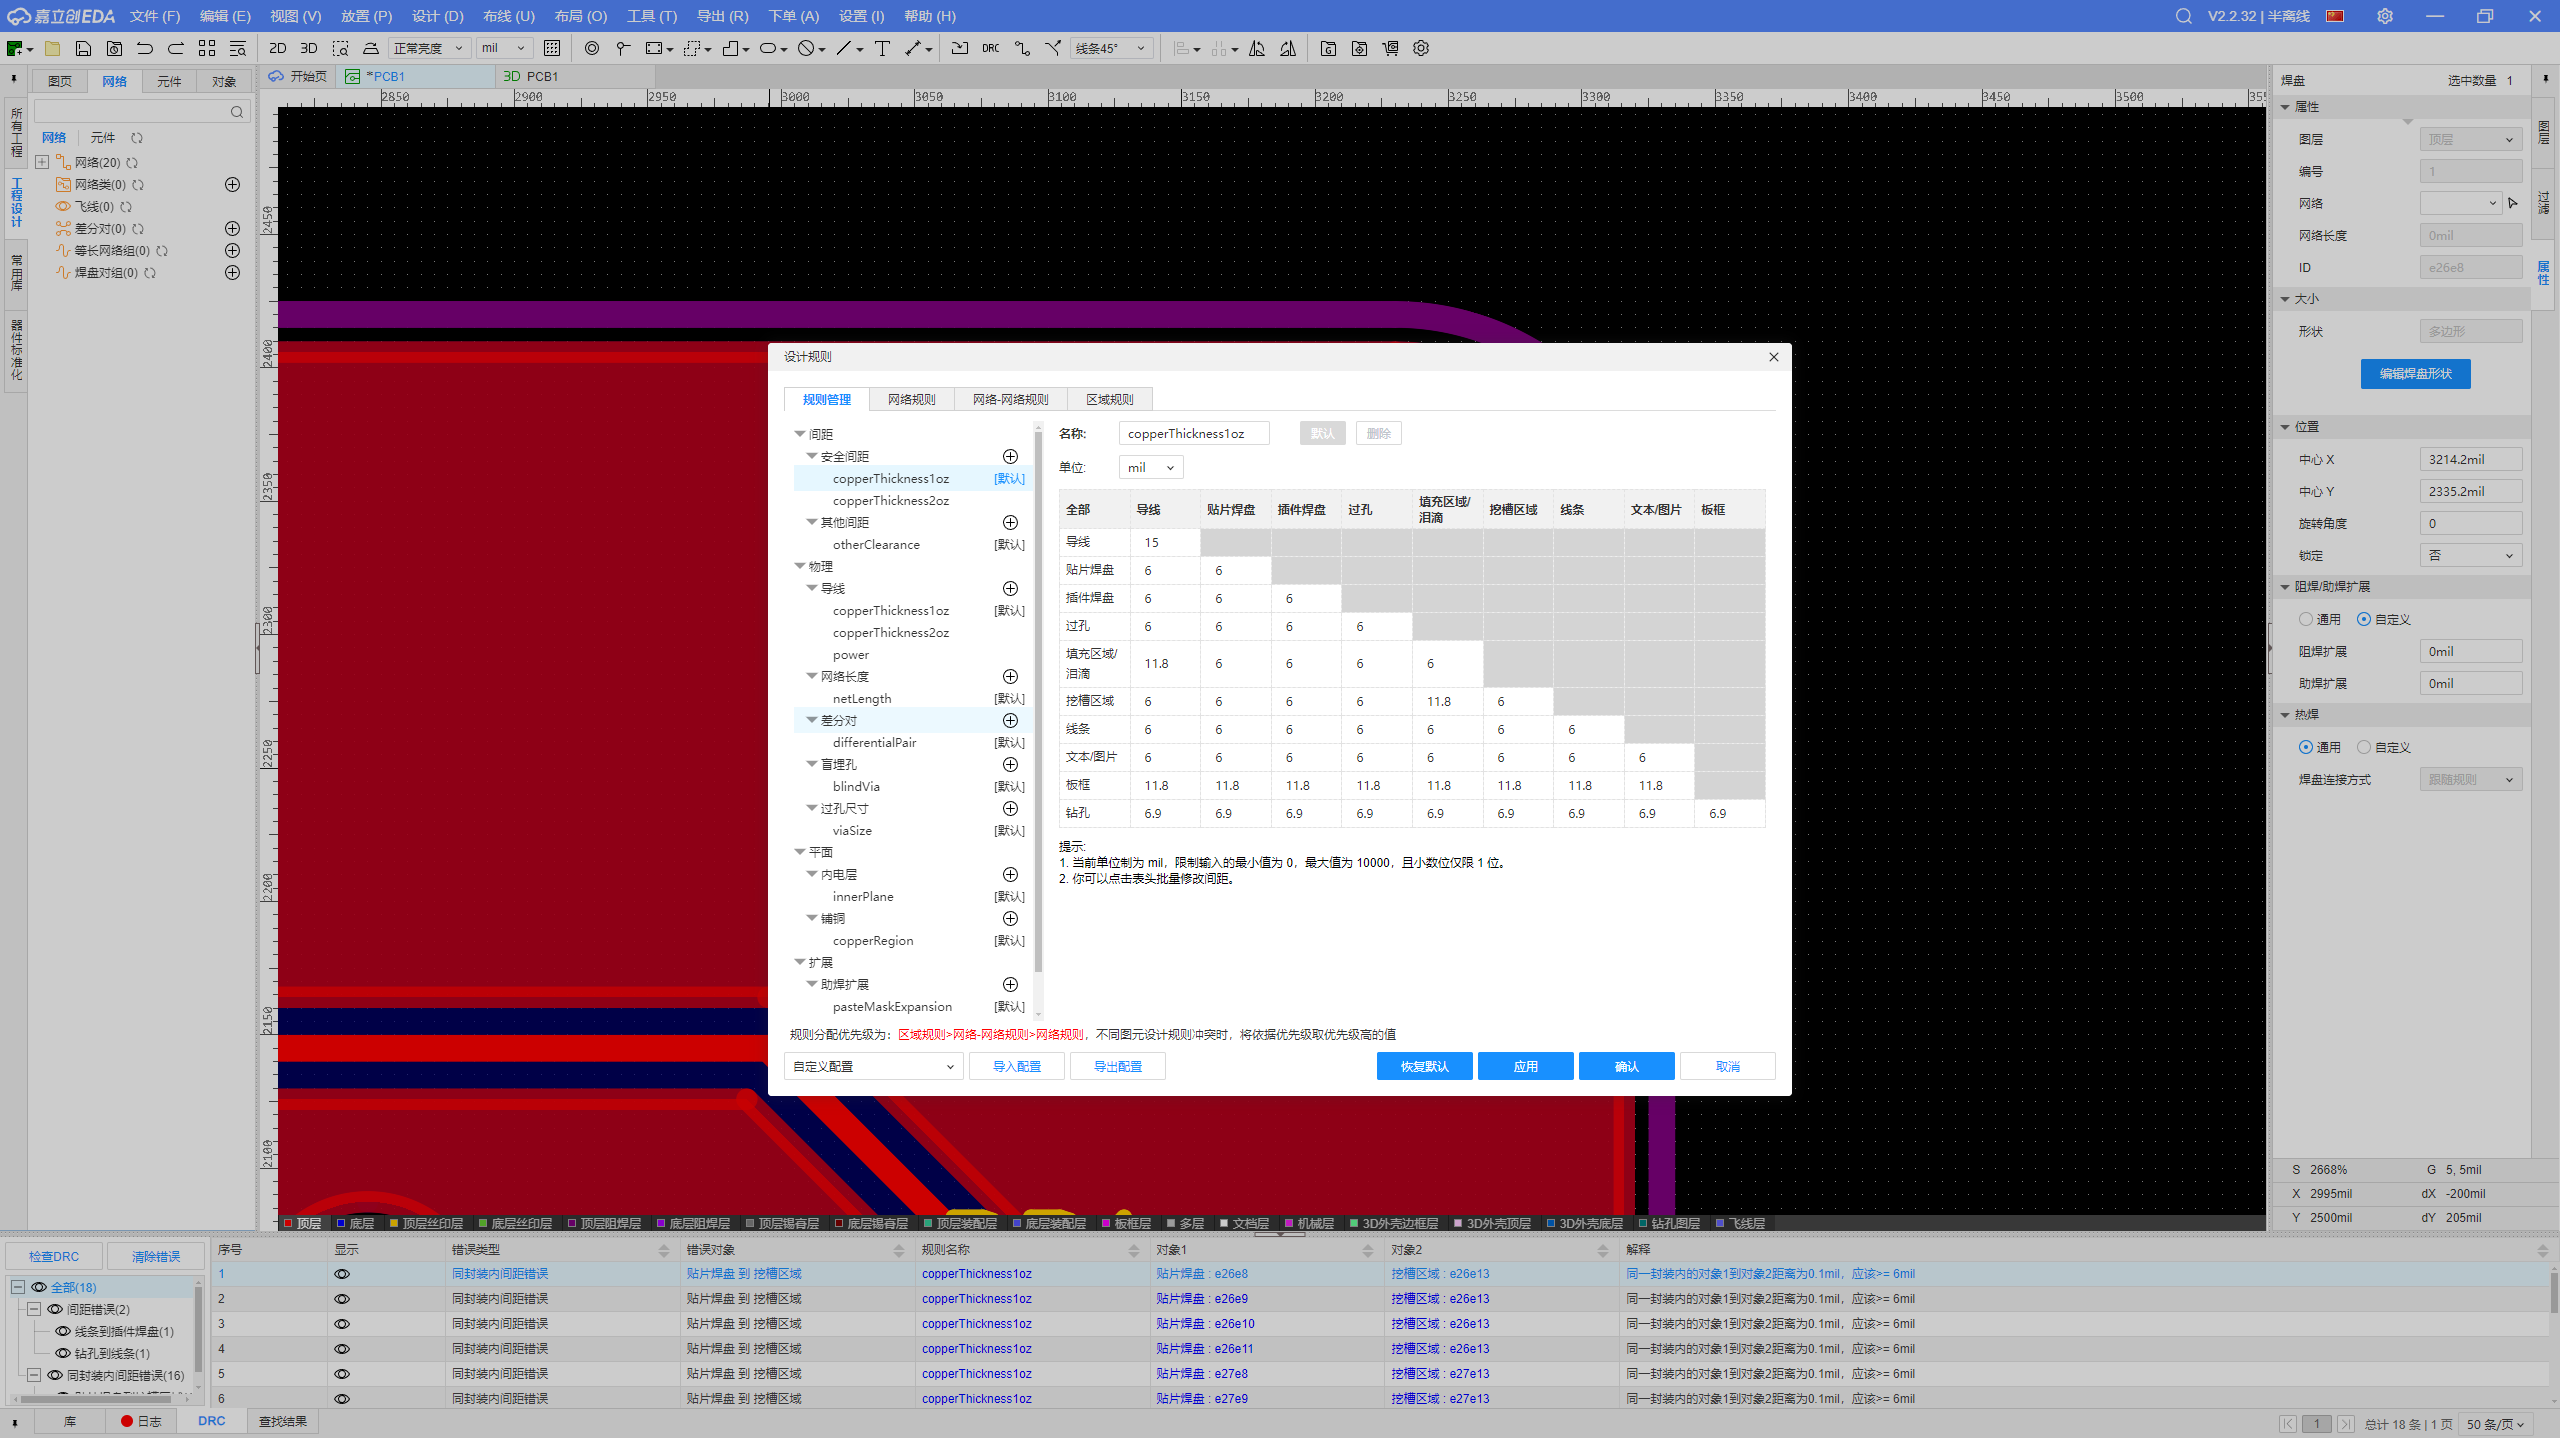Collapse the differential pair rule group
This screenshot has height=1438, width=2560.
812,720
